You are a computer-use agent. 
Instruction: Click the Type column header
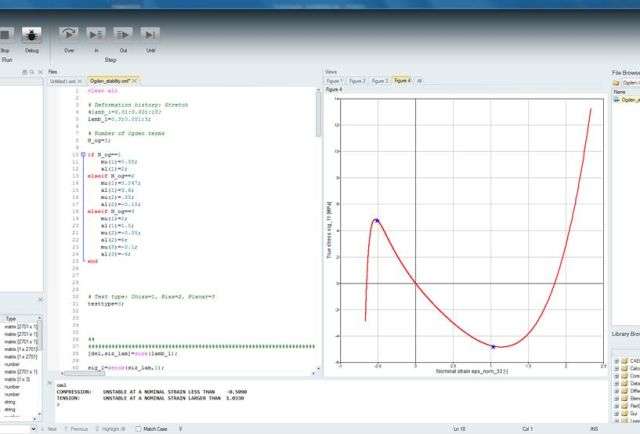11,318
